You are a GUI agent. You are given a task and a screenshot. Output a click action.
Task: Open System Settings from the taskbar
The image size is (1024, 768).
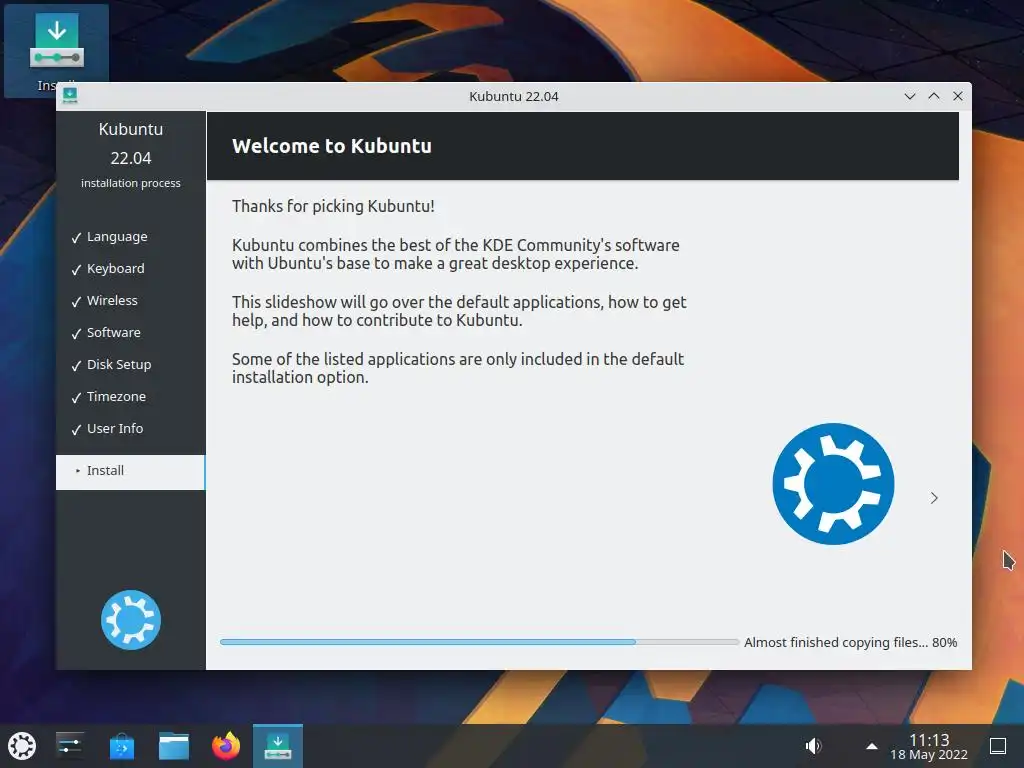click(x=69, y=746)
